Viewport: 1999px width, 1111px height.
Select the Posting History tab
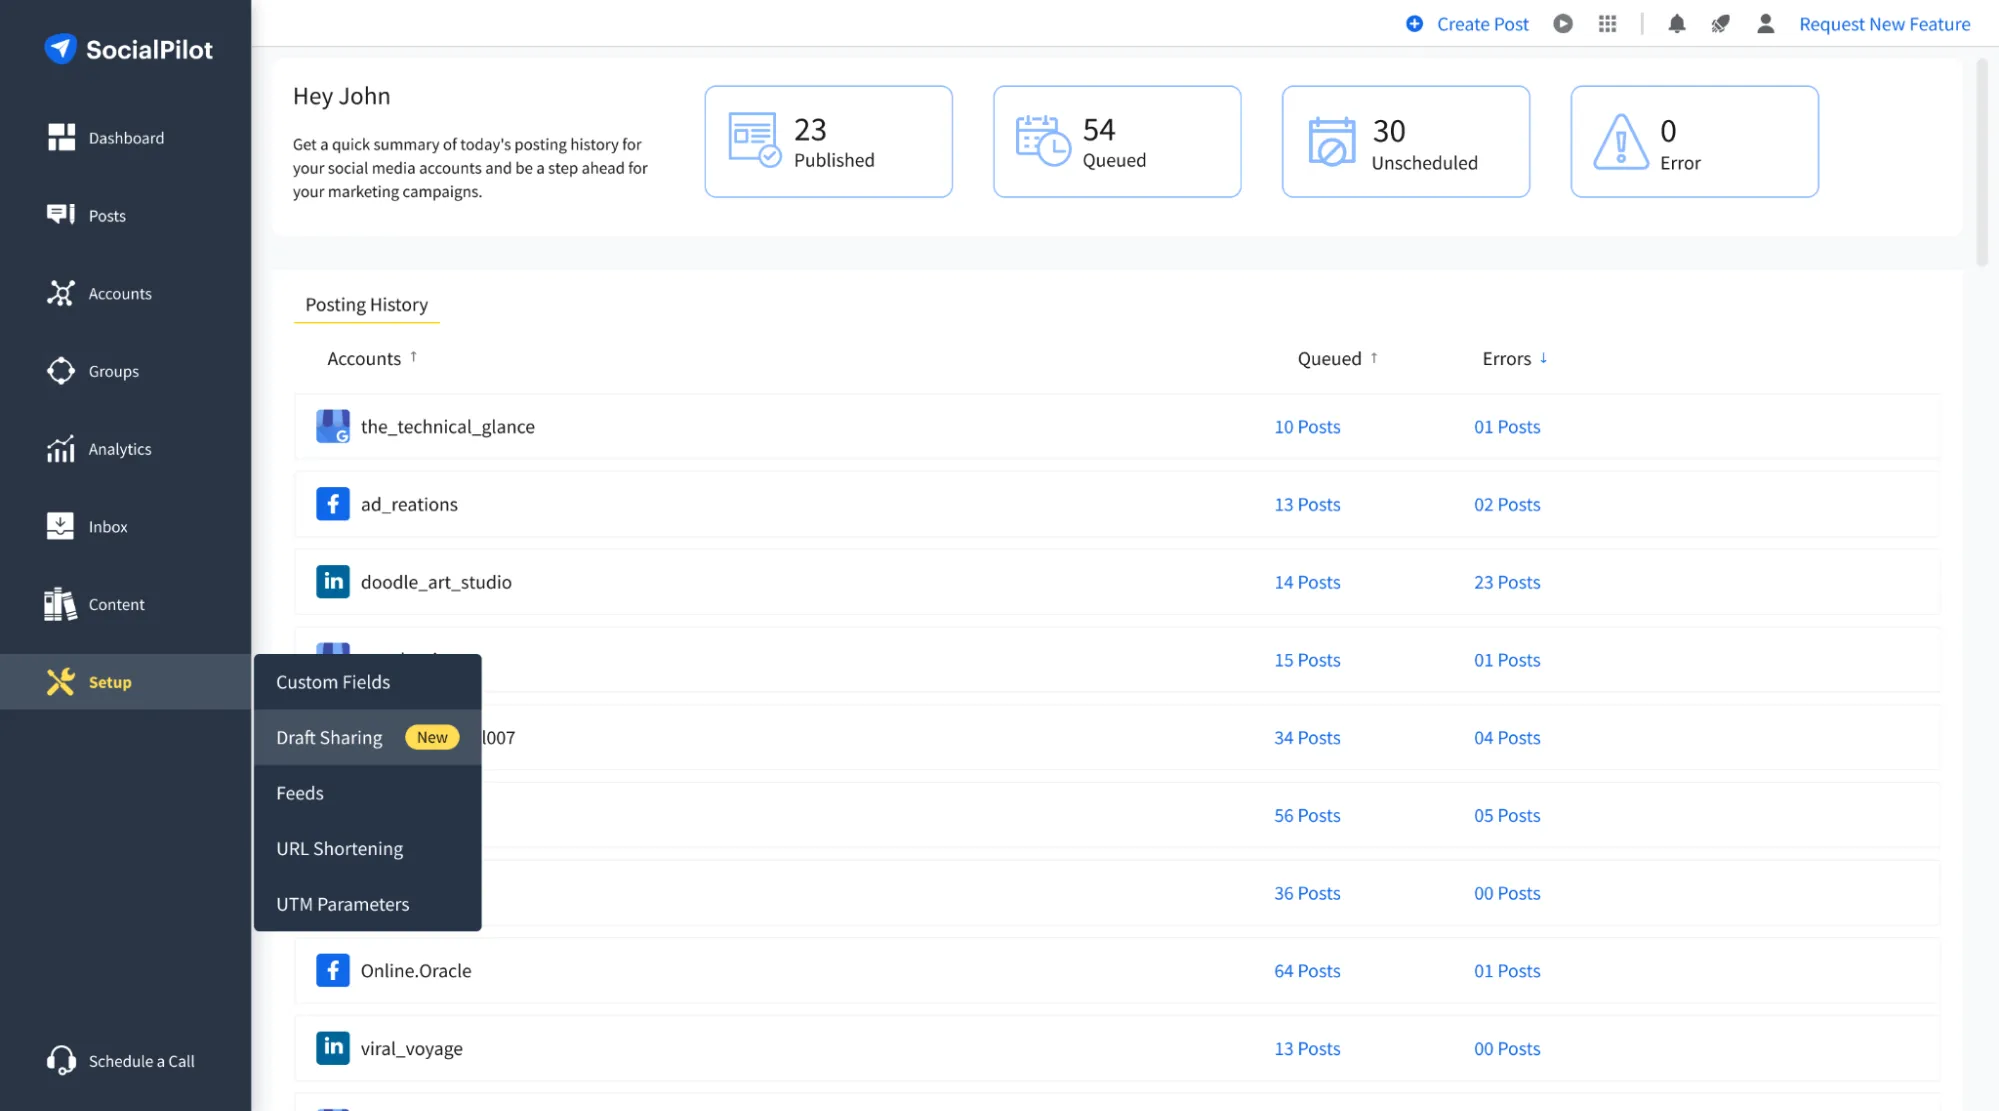(x=366, y=305)
